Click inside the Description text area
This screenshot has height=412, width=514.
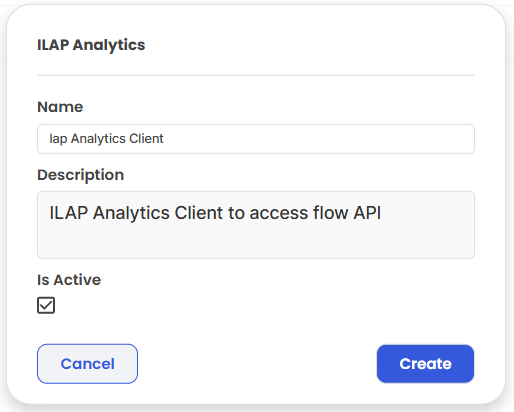pos(256,225)
